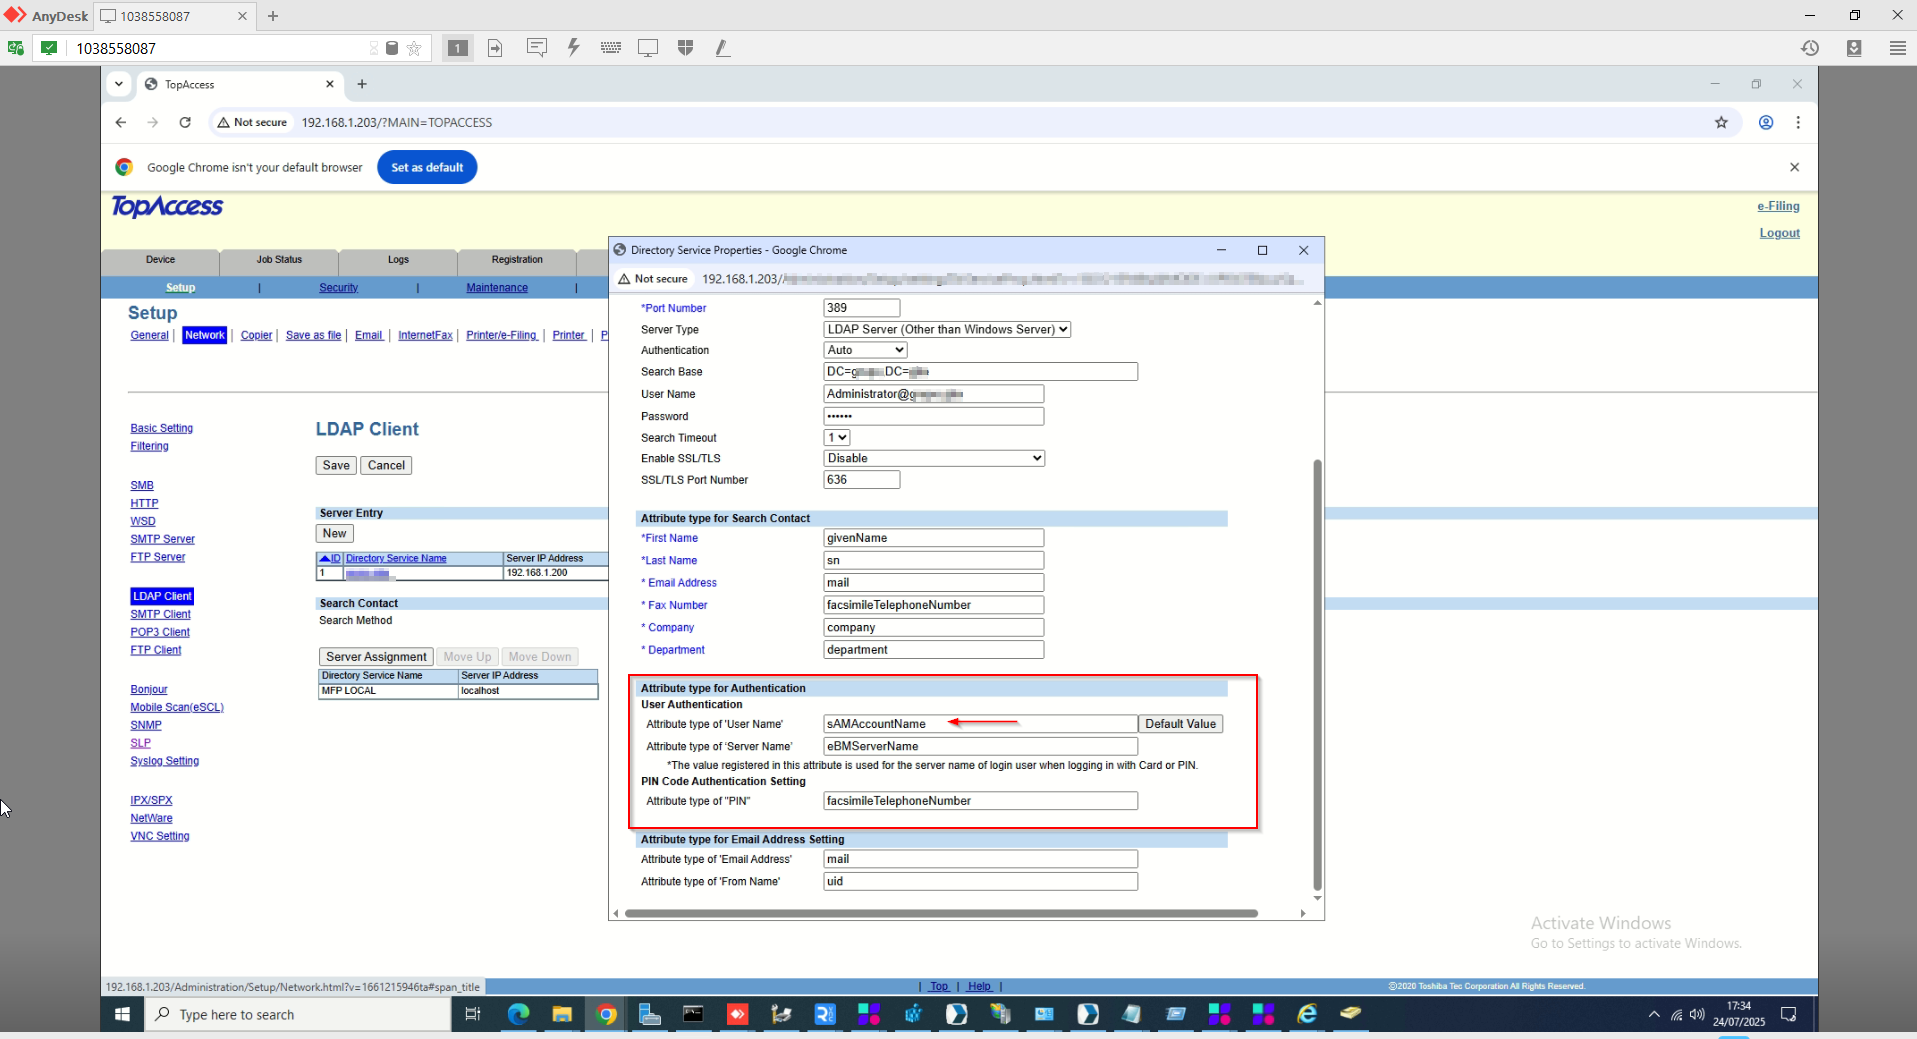Expand the Server Type dropdown
The width and height of the screenshot is (1917, 1039).
click(946, 329)
